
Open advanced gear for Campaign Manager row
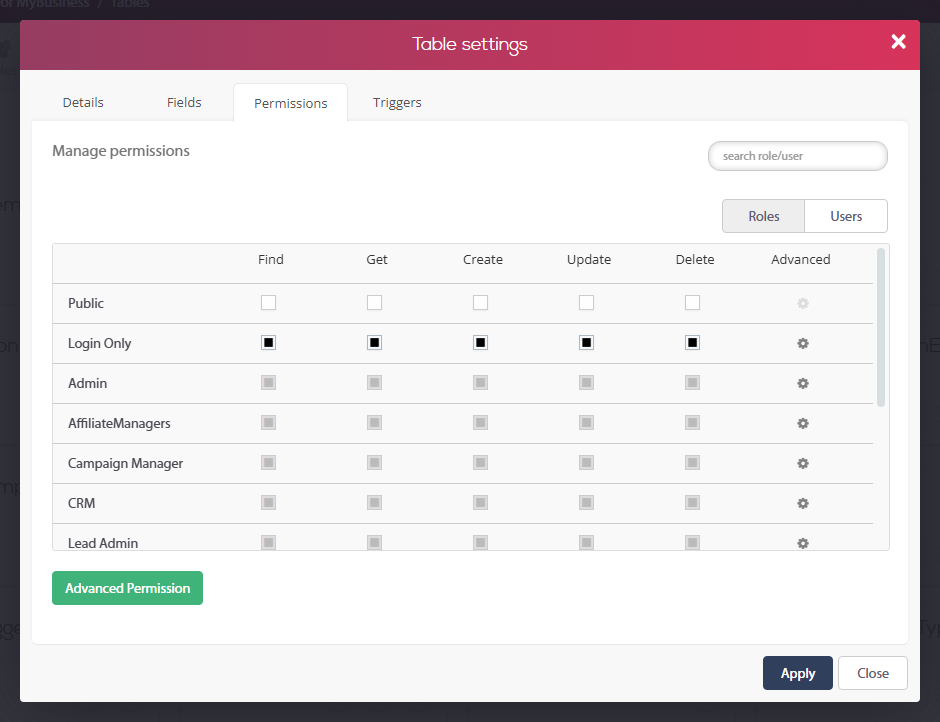pyautogui.click(x=803, y=464)
